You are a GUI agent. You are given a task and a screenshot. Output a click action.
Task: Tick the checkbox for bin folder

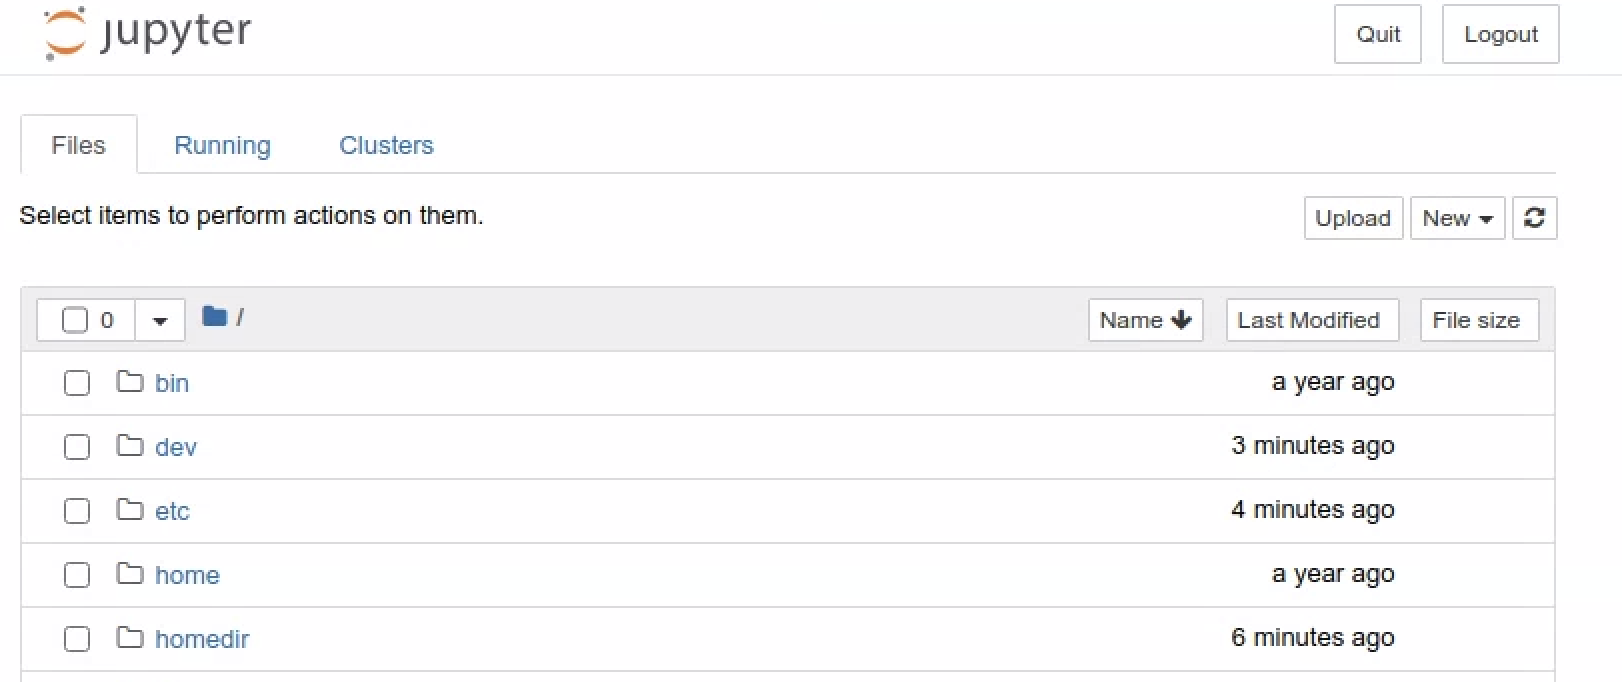coord(77,383)
